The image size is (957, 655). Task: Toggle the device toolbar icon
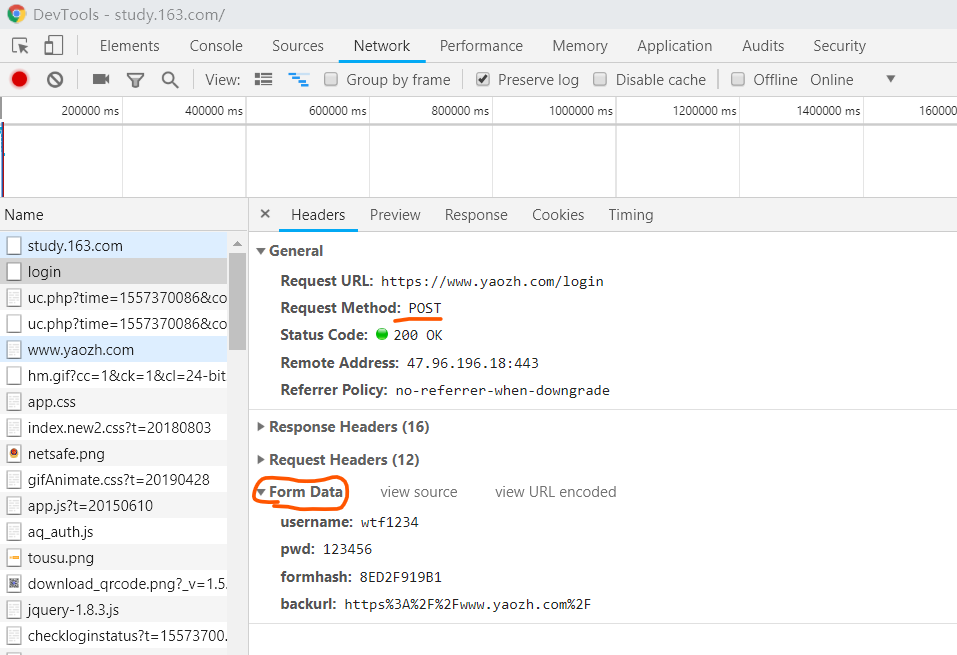53,46
